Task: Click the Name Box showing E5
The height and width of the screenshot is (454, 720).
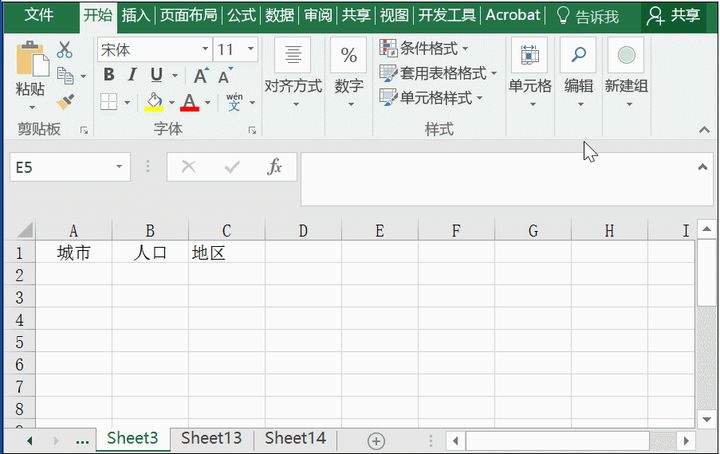Action: click(x=60, y=167)
